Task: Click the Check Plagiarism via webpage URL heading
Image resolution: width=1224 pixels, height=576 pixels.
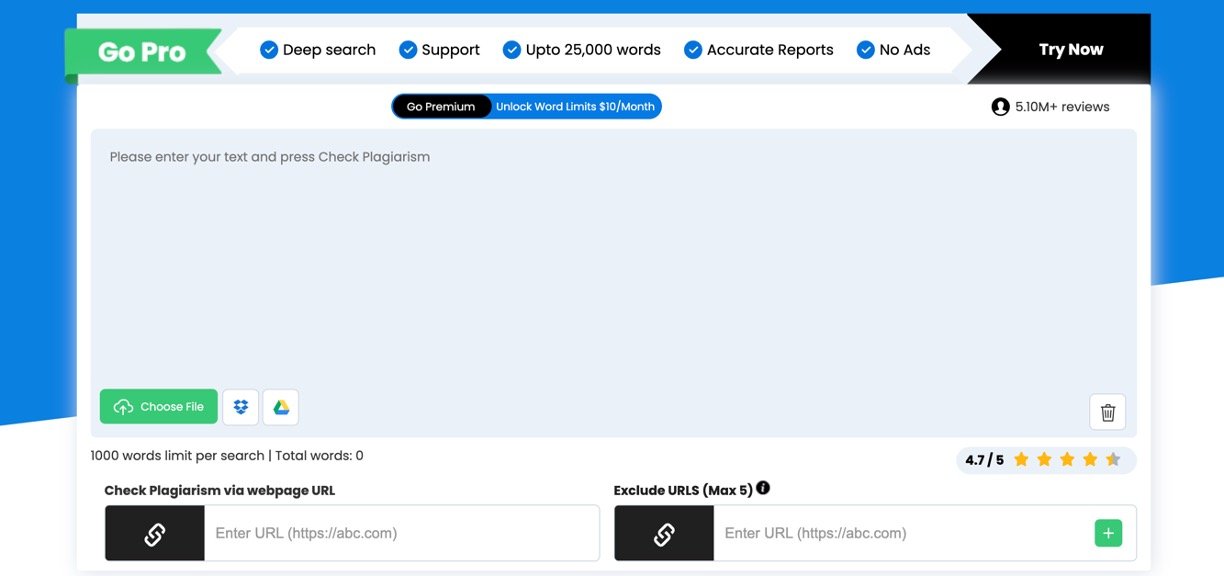Action: coord(220,491)
